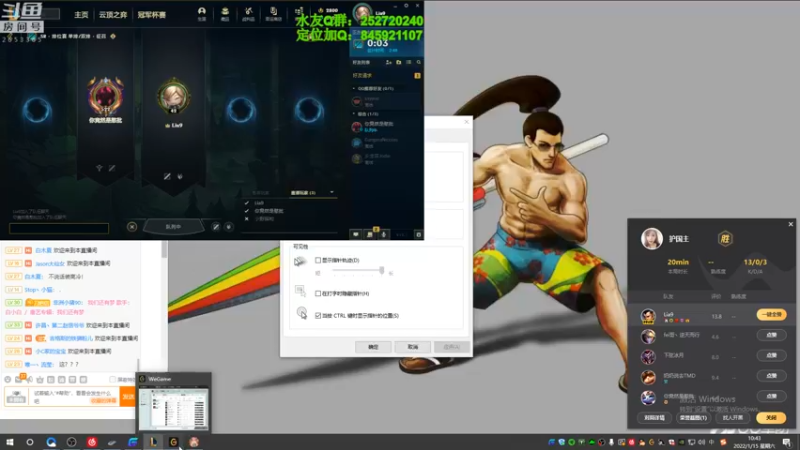Click the stream chat scrollbar
The width and height of the screenshot is (800, 450).
tap(164, 249)
